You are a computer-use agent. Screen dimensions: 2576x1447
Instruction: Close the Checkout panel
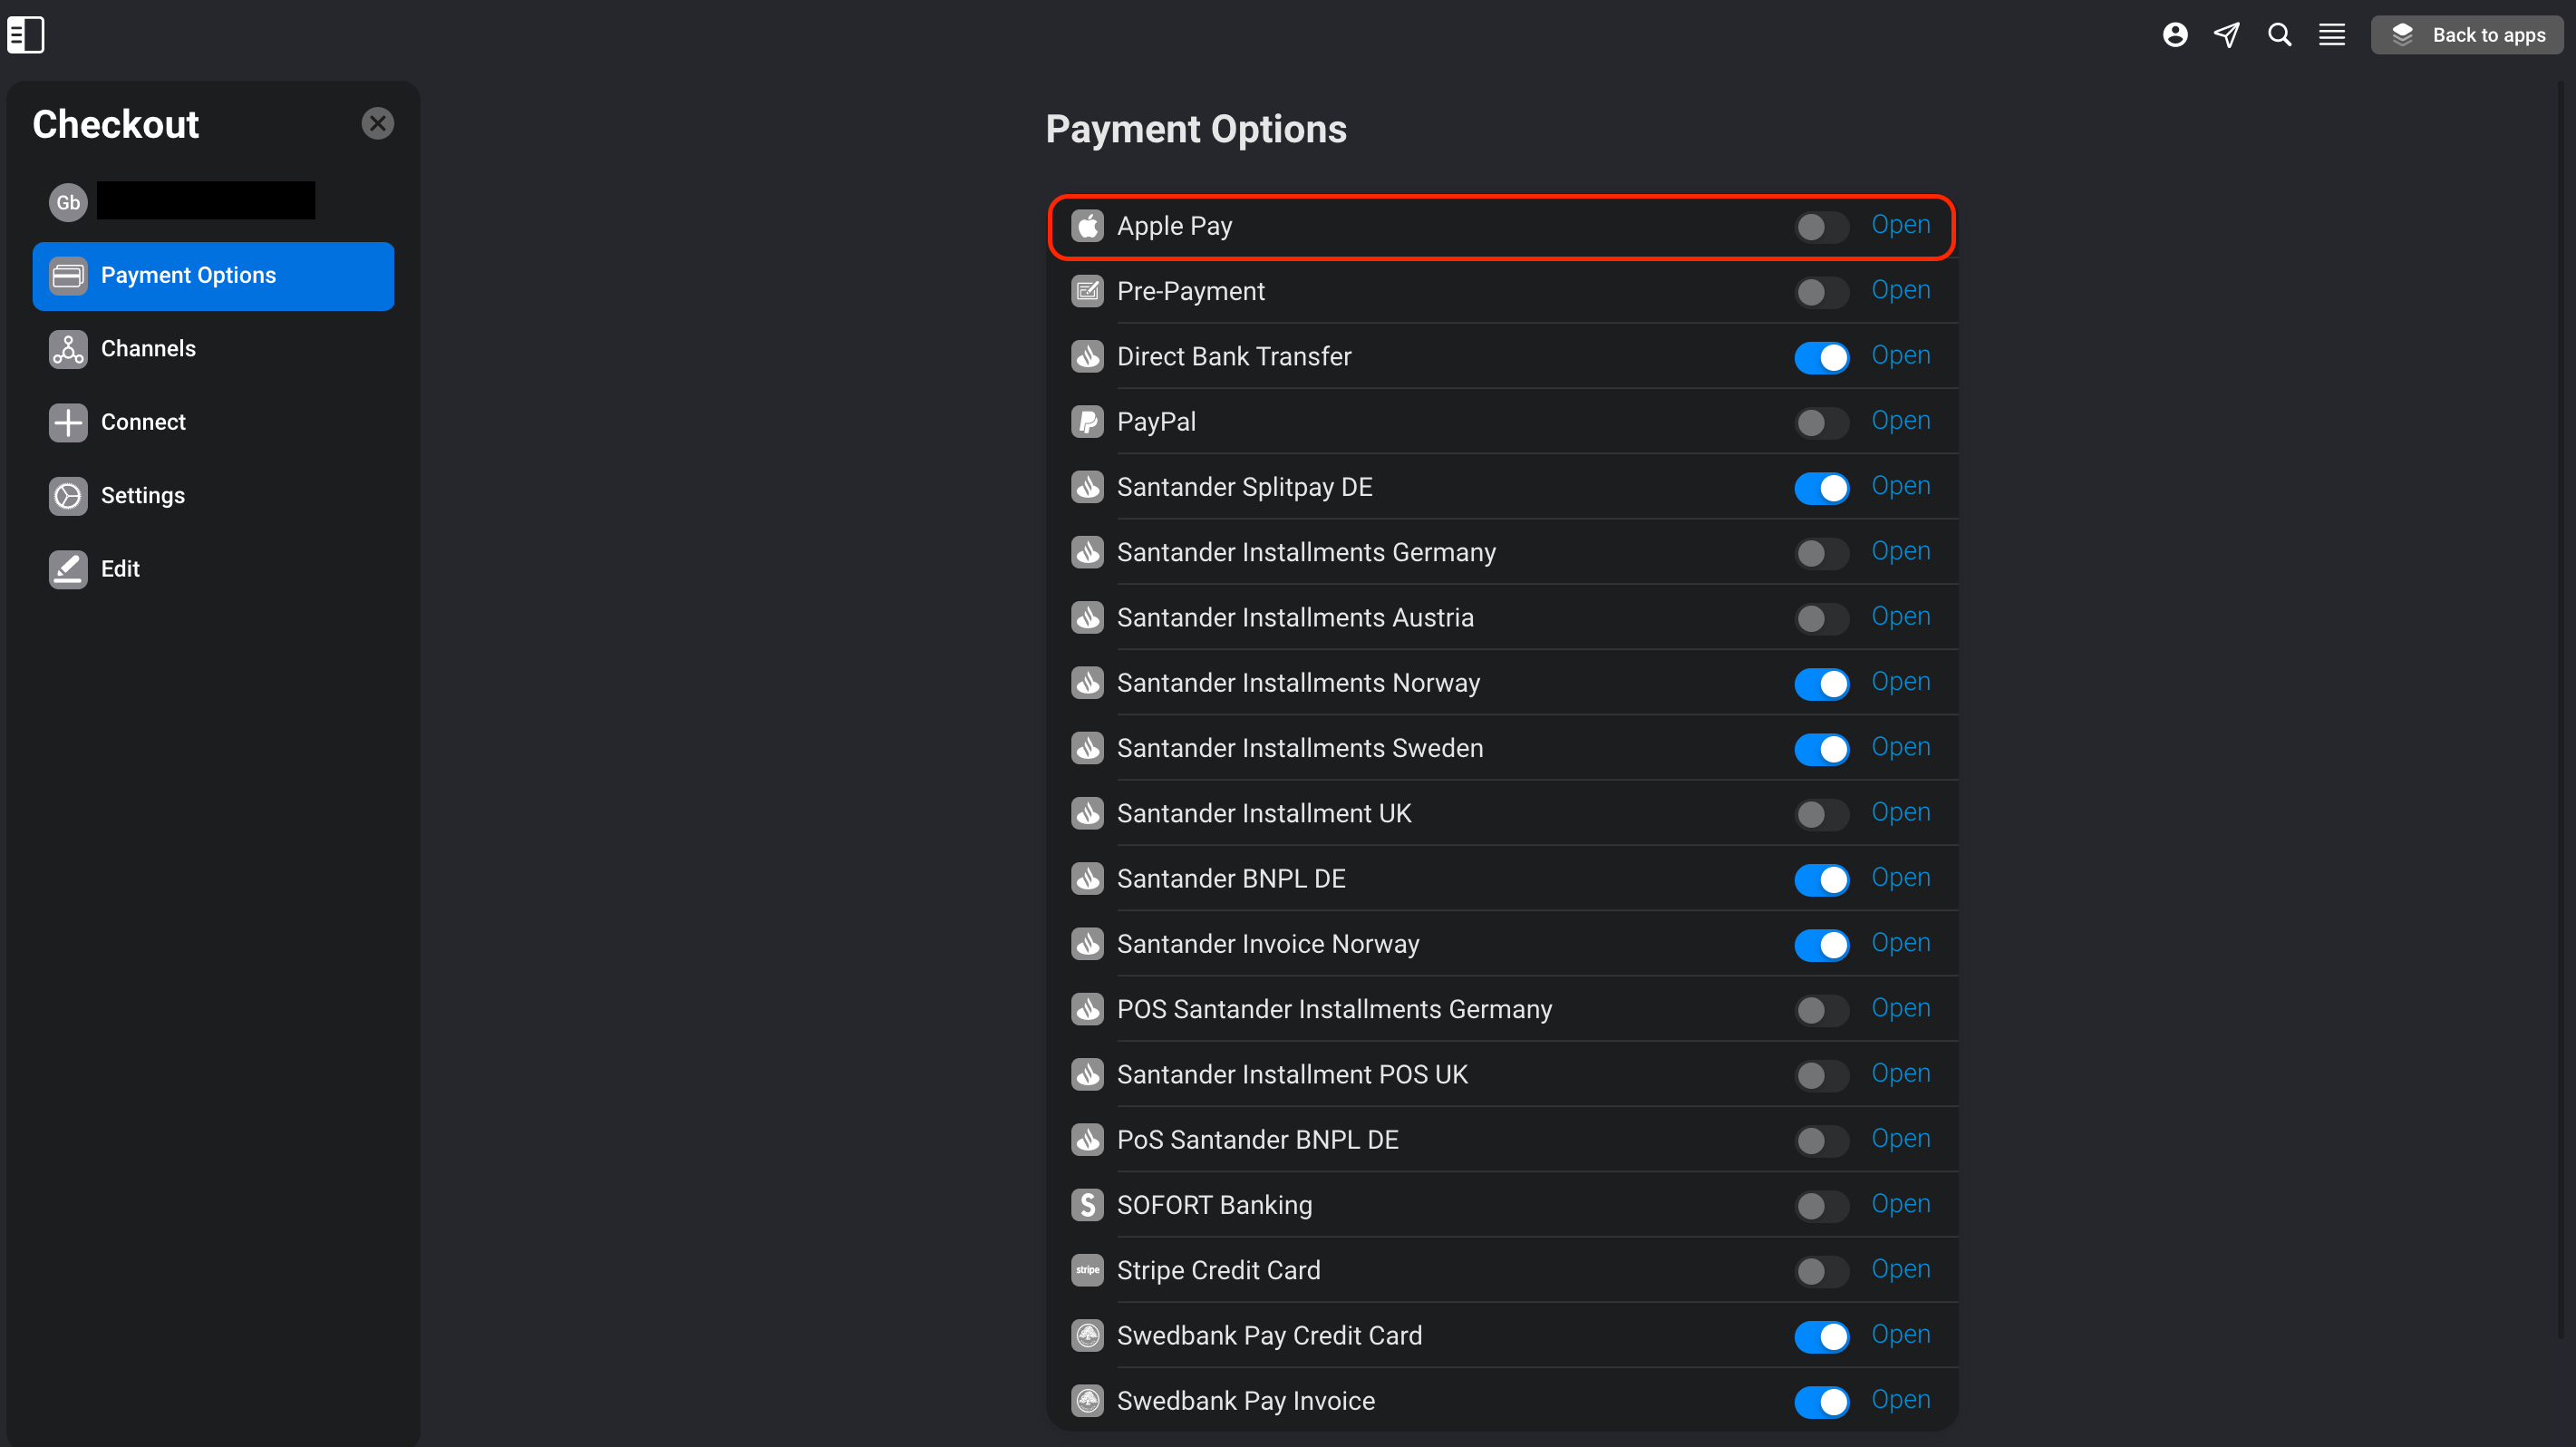pos(377,124)
